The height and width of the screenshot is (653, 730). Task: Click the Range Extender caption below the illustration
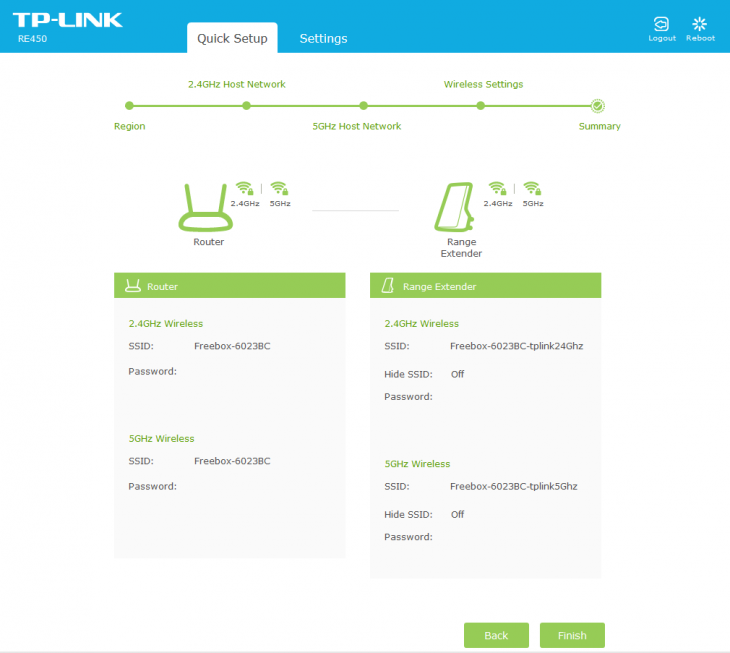coord(461,248)
